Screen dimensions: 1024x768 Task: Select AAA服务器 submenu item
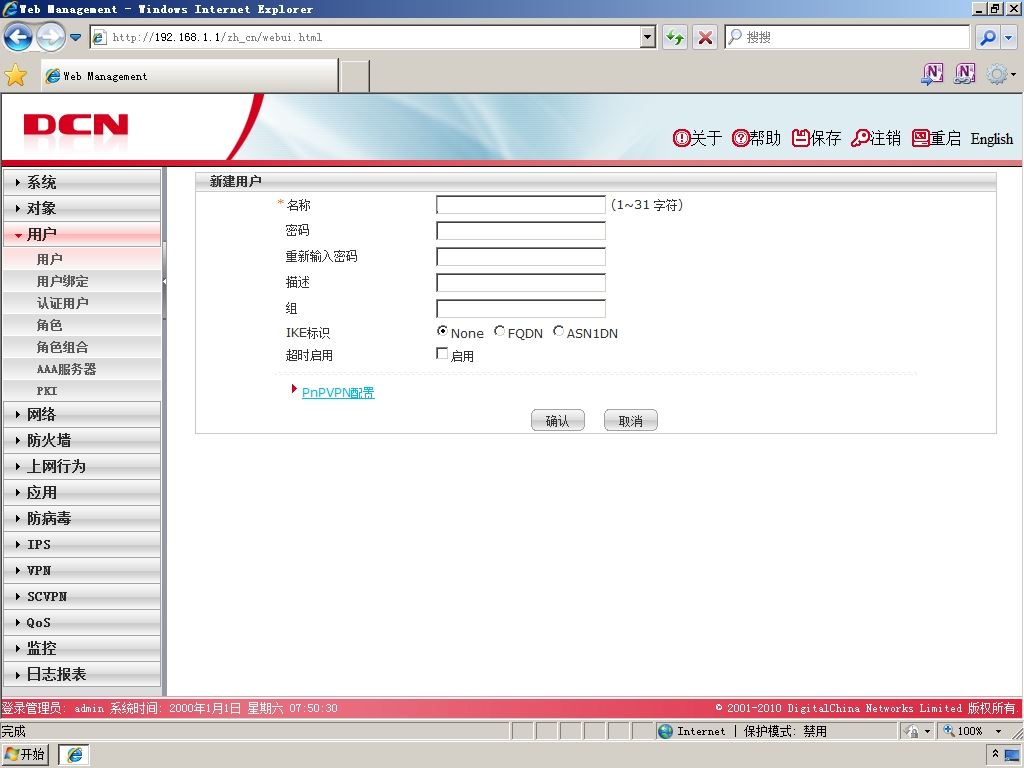click(x=82, y=369)
